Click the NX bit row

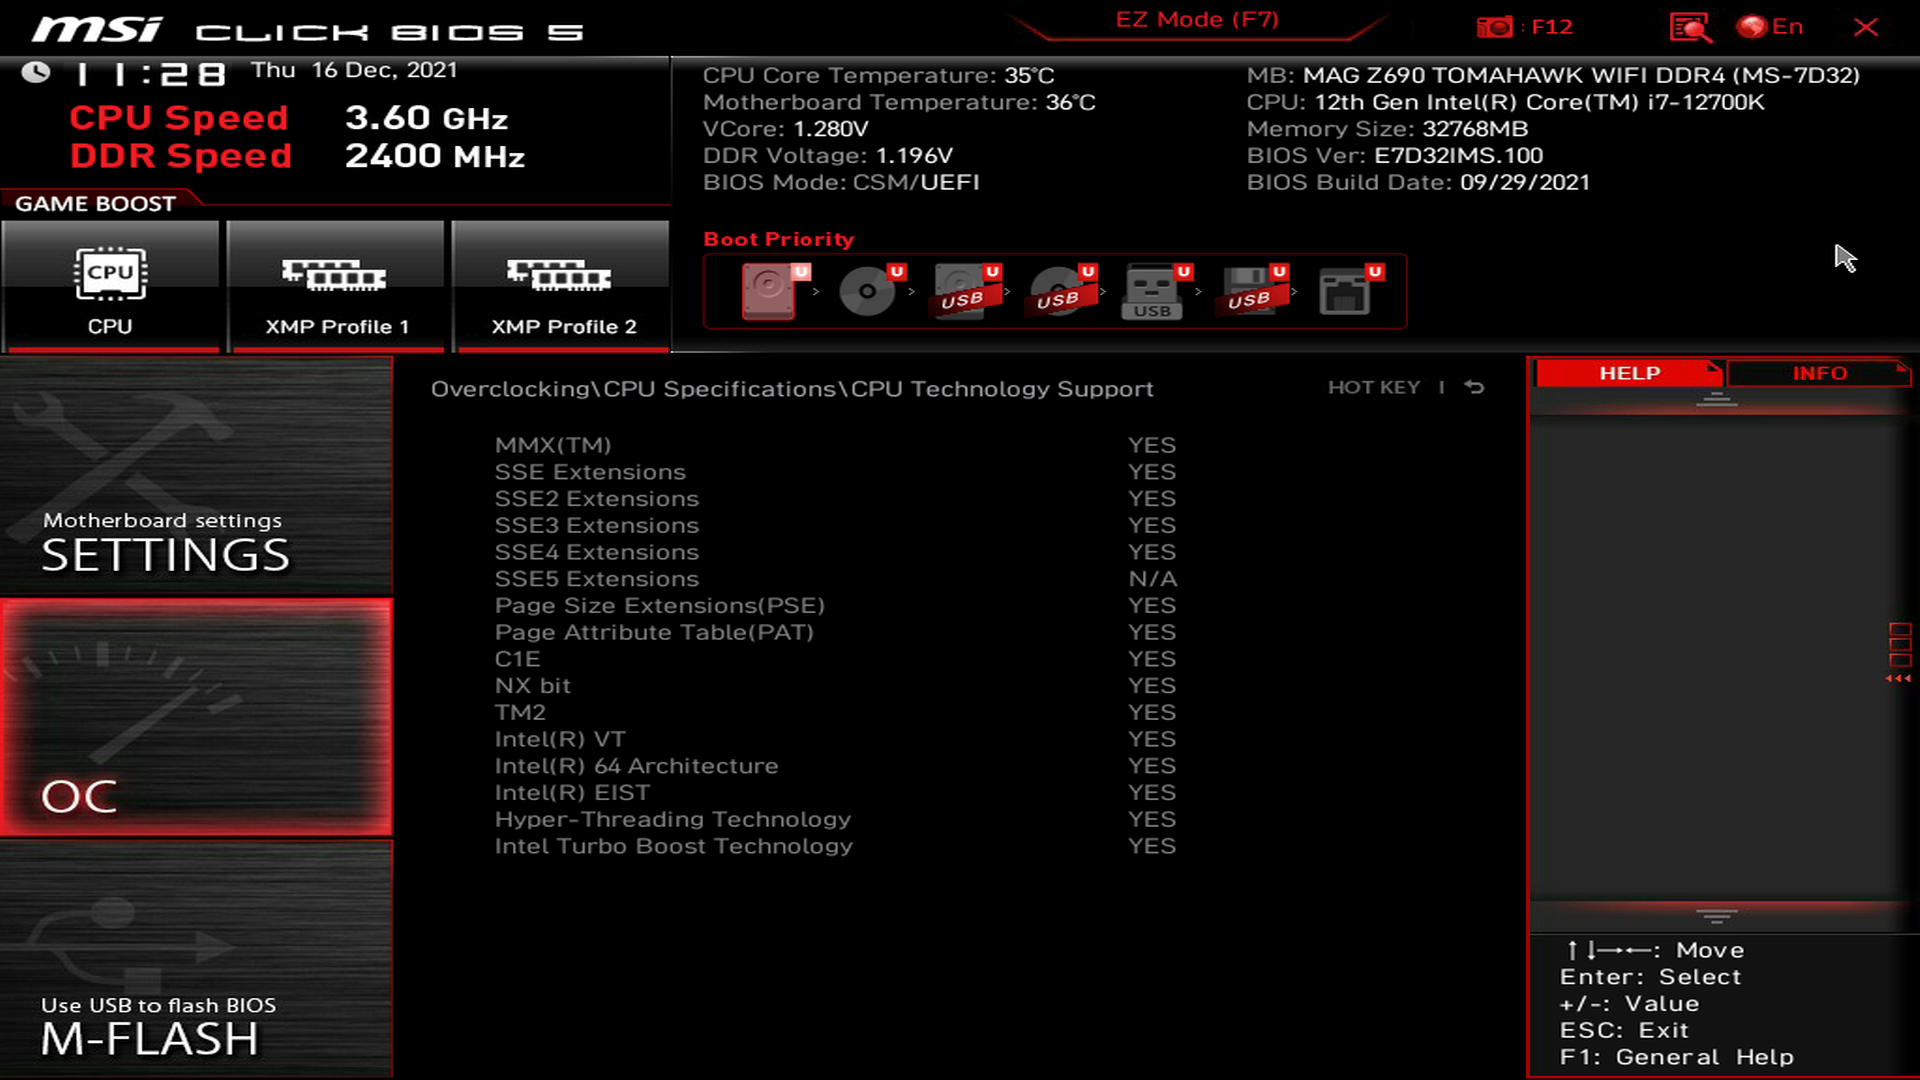tap(835, 686)
